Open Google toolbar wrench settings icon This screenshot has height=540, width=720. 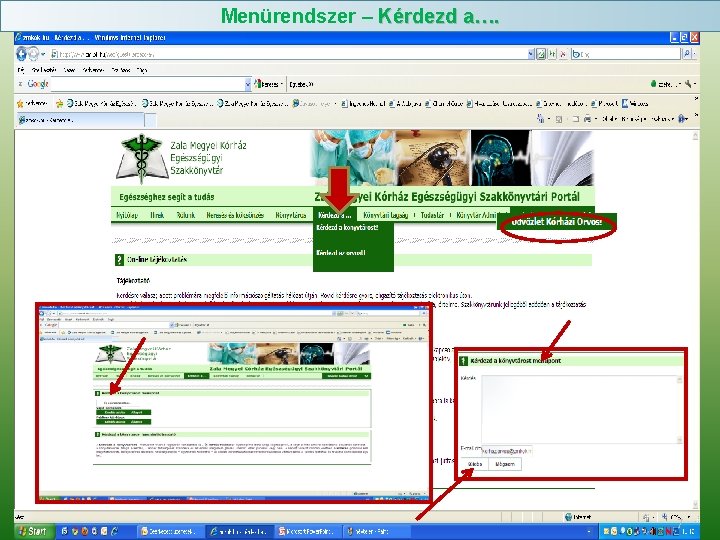pos(688,84)
